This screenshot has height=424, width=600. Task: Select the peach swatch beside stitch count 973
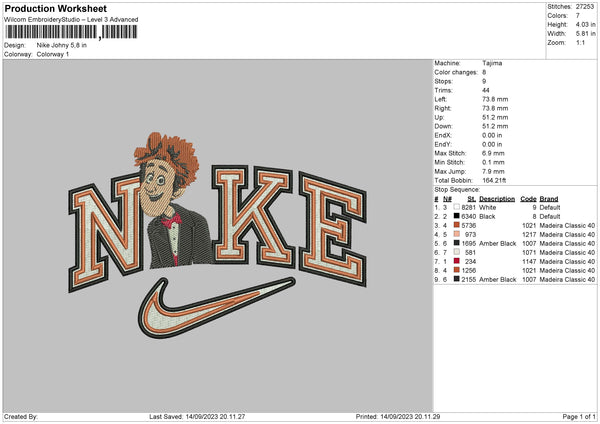pos(456,234)
